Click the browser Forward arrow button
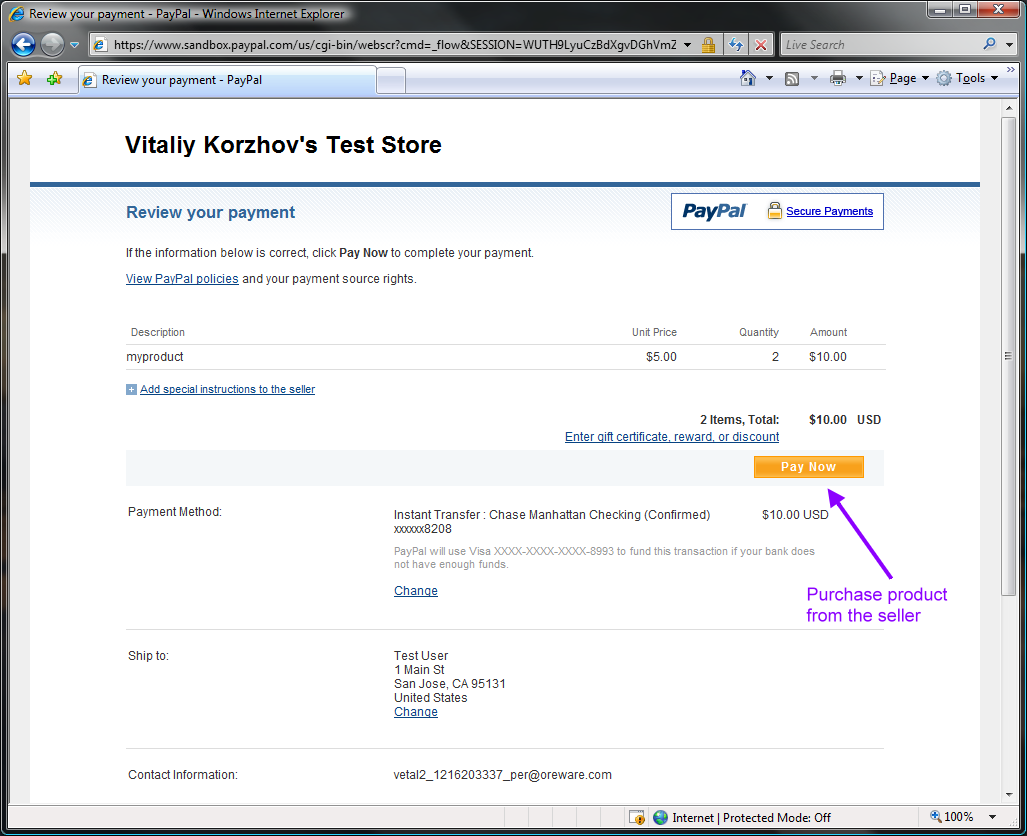 tap(52, 45)
